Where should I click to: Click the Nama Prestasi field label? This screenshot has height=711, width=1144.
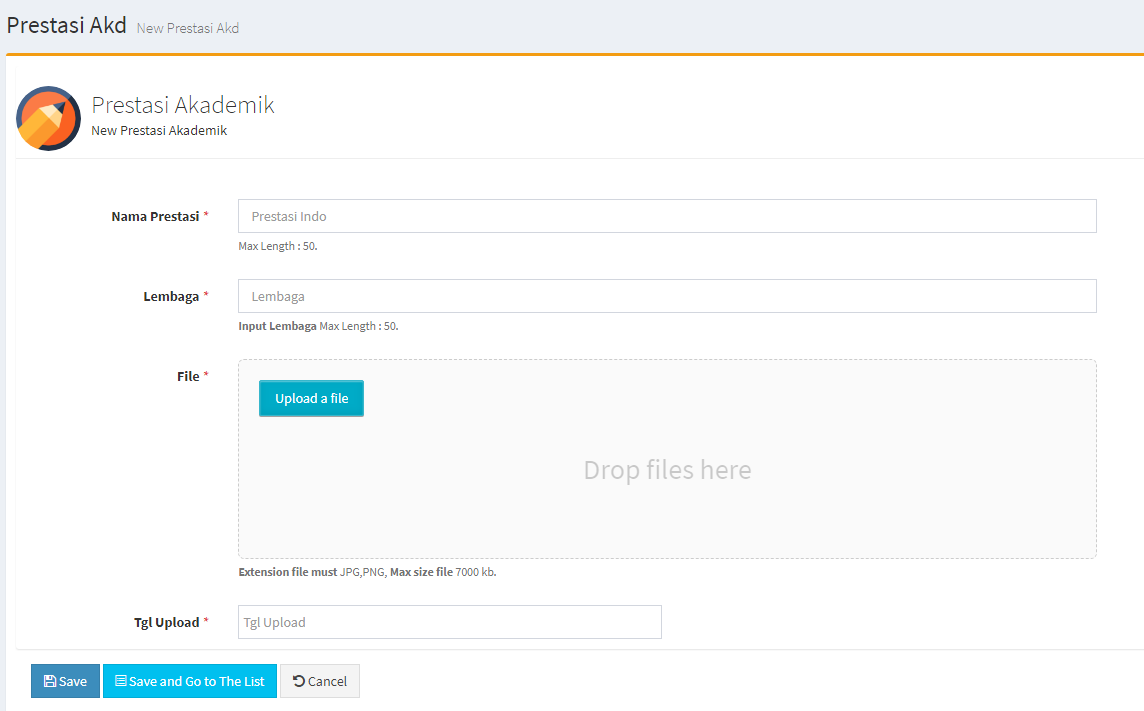pos(155,216)
